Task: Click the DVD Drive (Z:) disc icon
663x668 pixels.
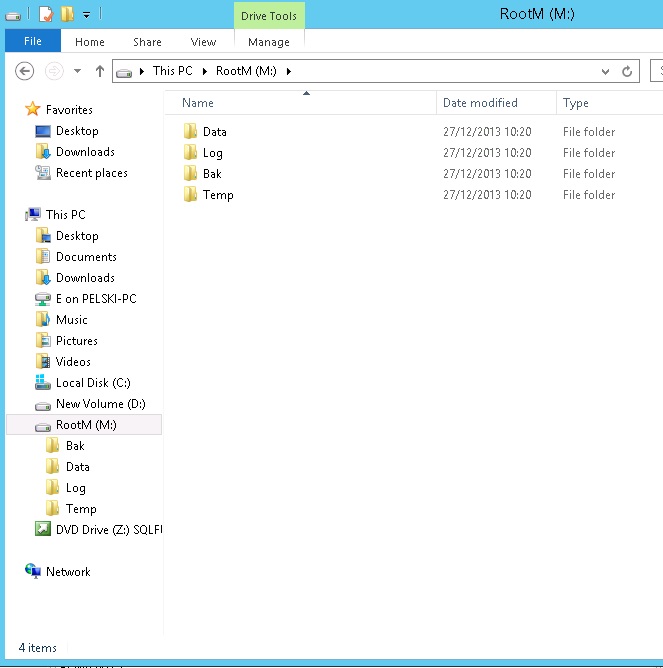Action: 43,529
